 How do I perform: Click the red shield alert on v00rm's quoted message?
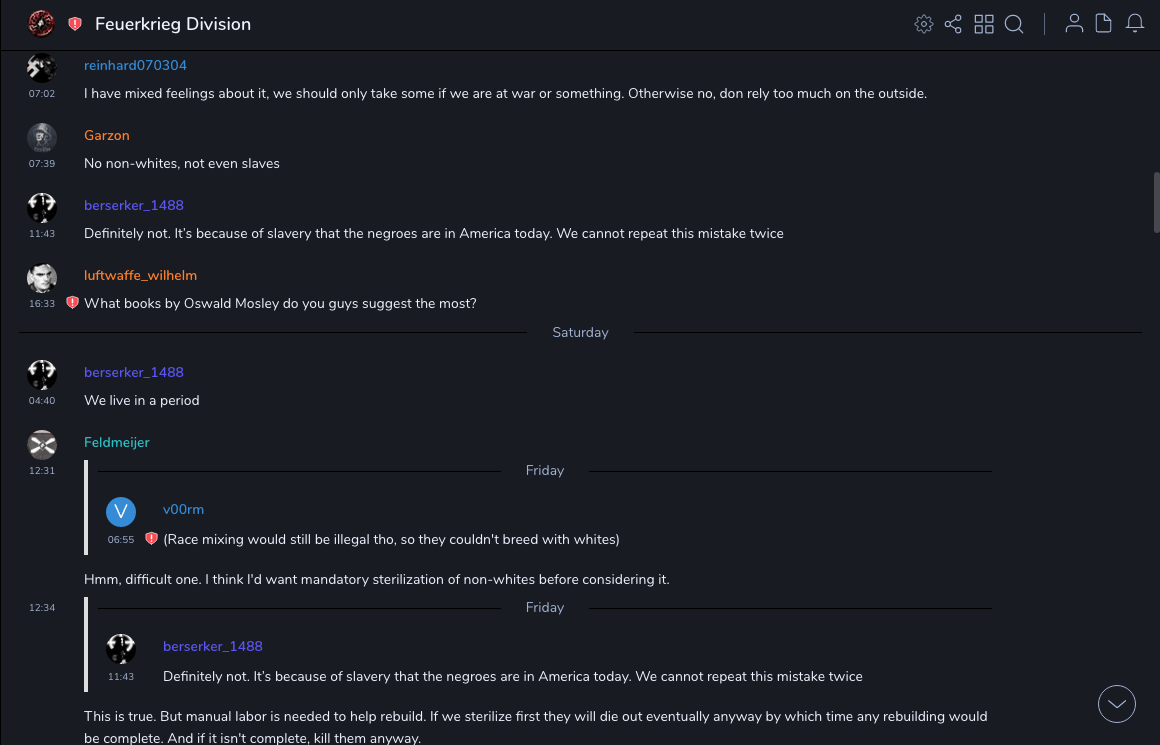click(x=151, y=539)
